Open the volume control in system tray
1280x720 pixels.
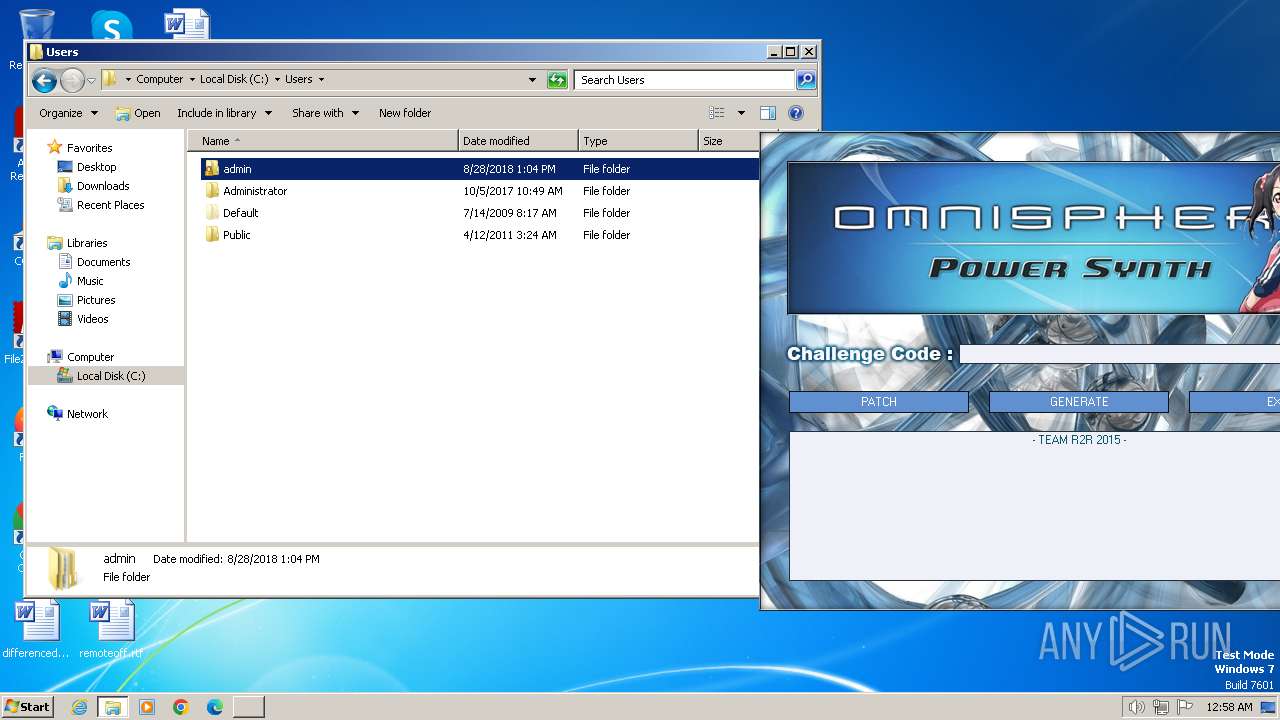(1136, 707)
